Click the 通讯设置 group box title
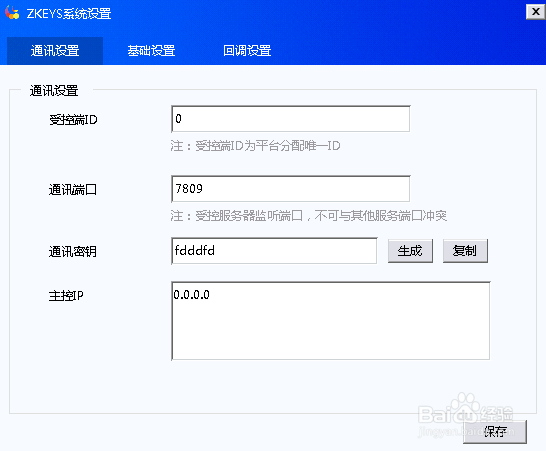The height and width of the screenshot is (451, 546). pos(54,91)
